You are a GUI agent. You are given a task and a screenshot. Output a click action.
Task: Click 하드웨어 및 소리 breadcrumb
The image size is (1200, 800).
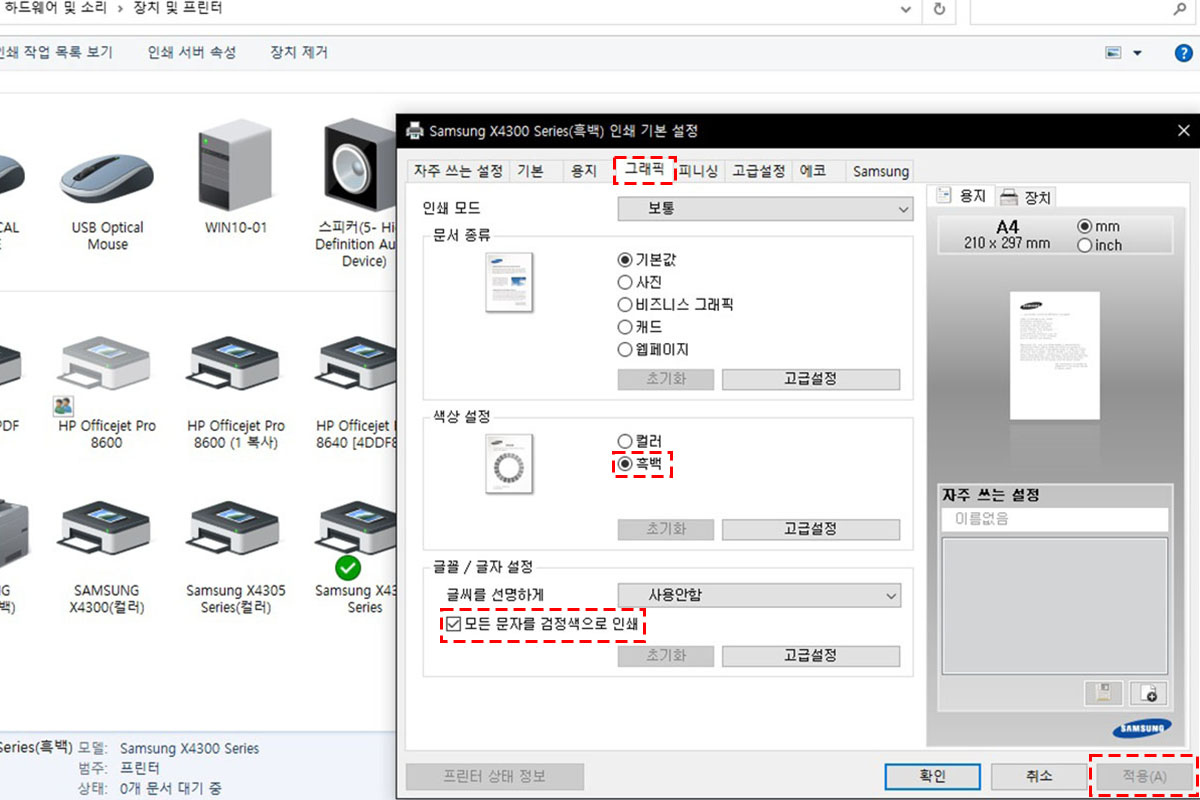[54, 8]
